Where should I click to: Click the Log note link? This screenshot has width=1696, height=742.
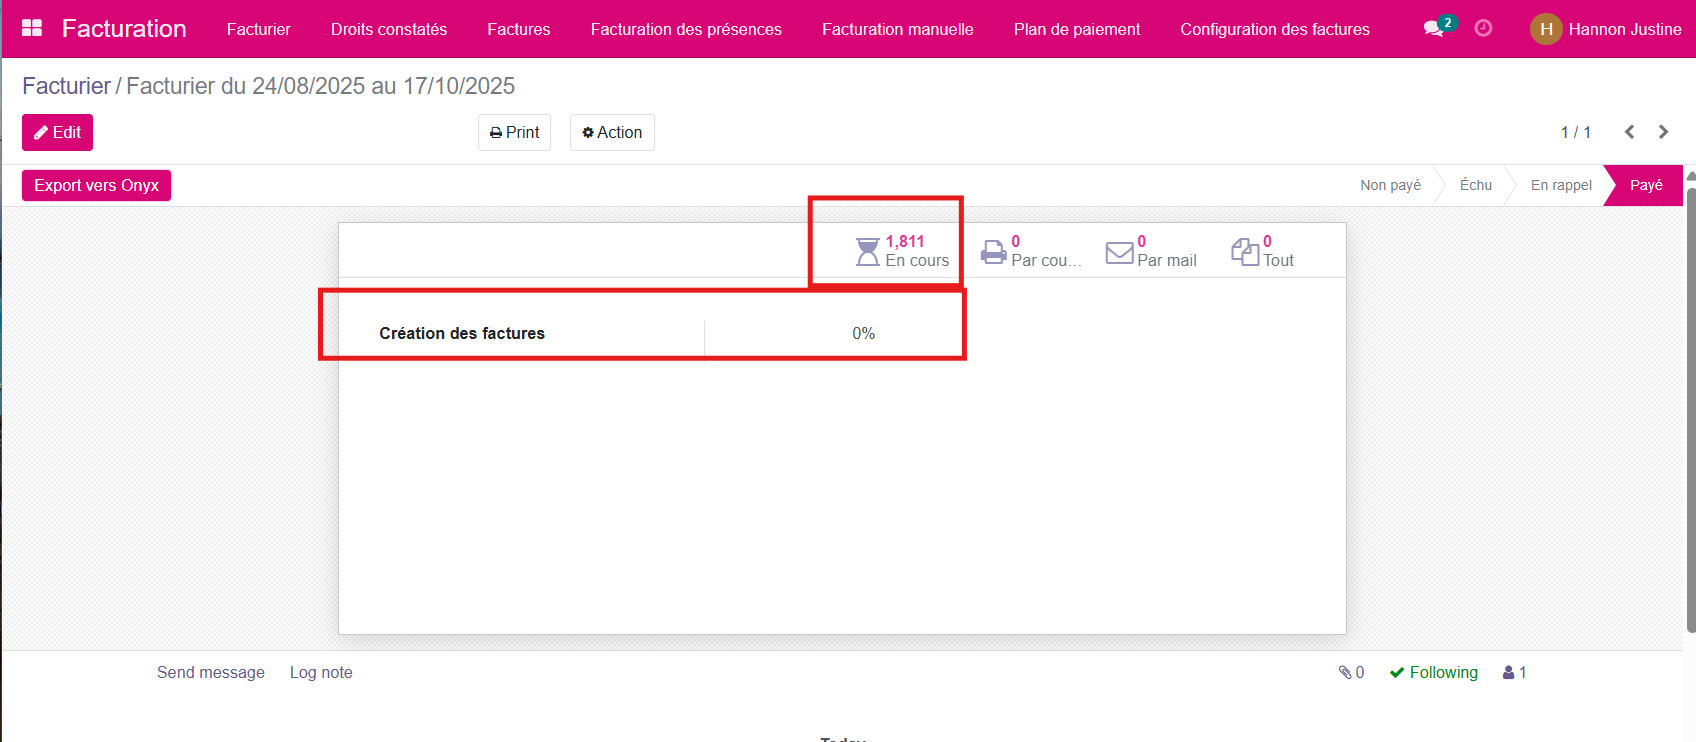click(321, 673)
